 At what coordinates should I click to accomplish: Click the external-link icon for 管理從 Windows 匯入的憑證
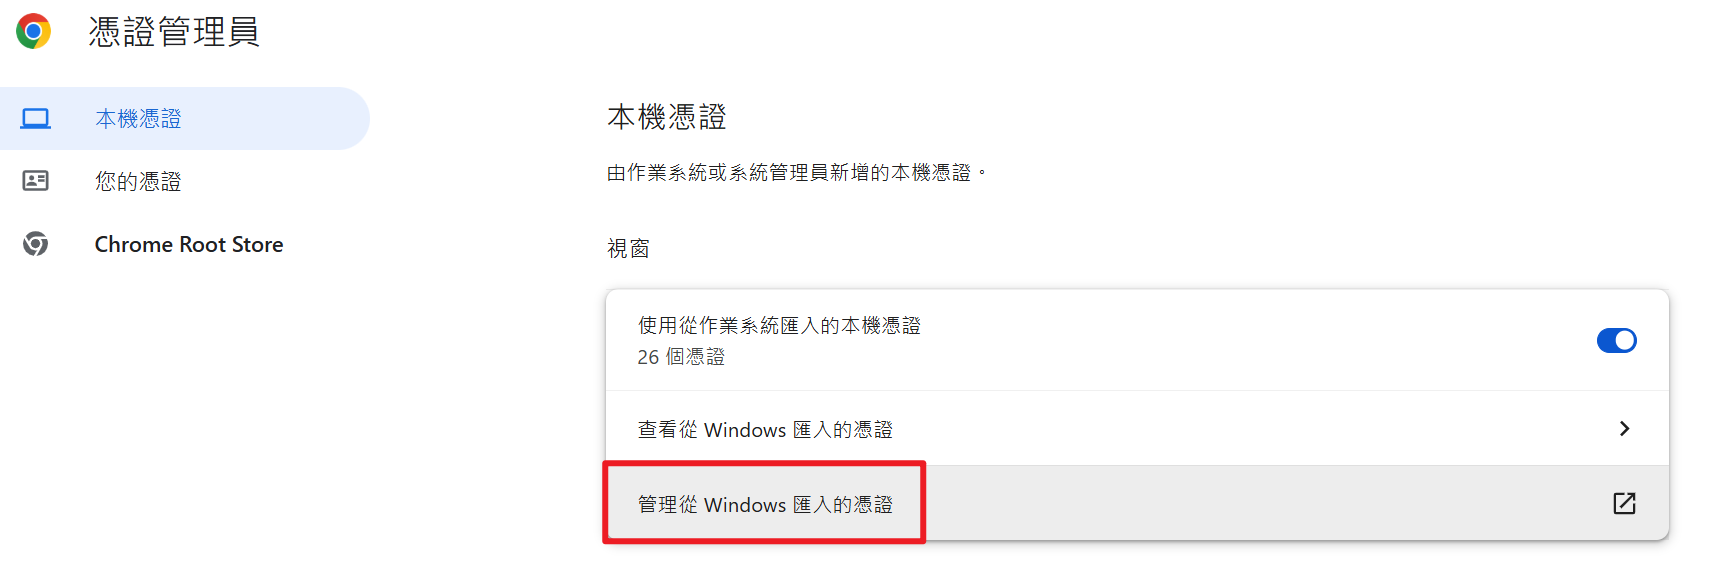pos(1624,503)
